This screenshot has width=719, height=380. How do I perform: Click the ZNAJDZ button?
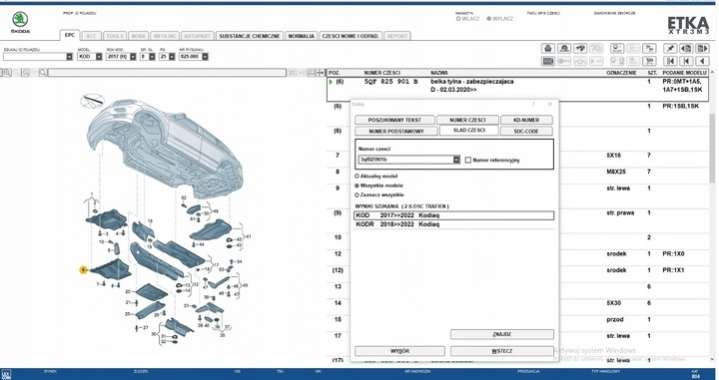click(x=502, y=334)
